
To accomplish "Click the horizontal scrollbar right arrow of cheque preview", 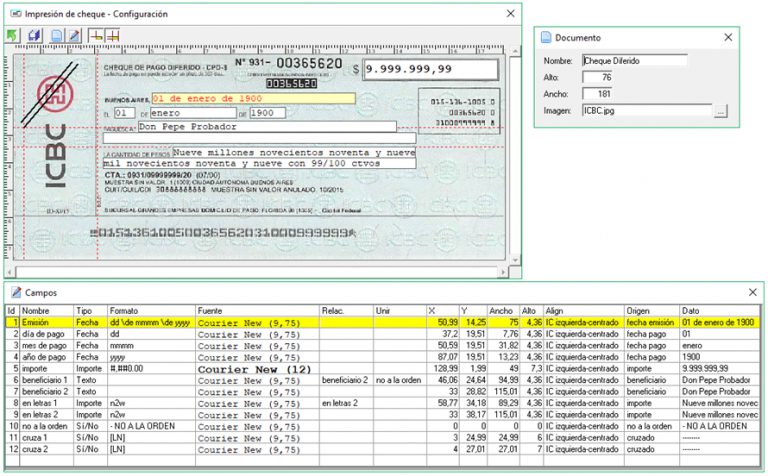I will [503, 272].
